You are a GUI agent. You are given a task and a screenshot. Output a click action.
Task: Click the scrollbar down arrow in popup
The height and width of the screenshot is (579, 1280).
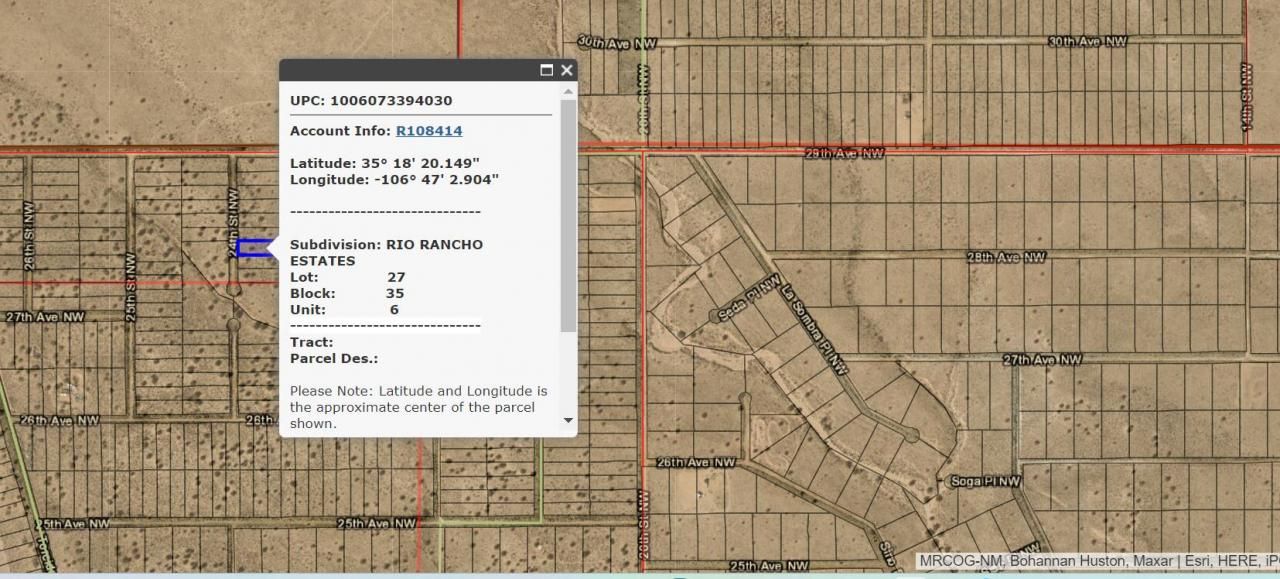click(x=568, y=420)
